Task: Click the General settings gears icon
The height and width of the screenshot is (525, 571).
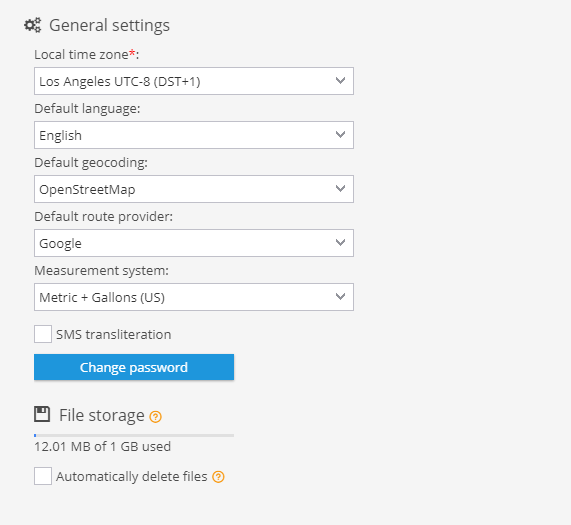Action: (x=33, y=25)
